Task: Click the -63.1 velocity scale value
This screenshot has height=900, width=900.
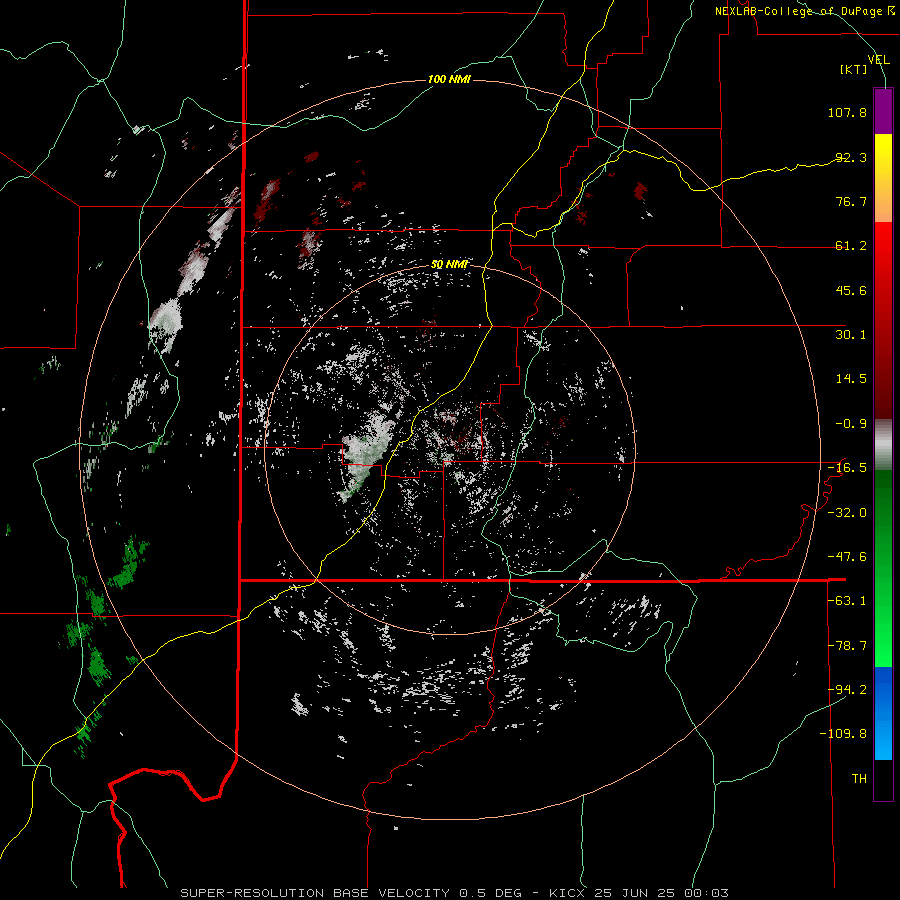Action: [x=847, y=601]
